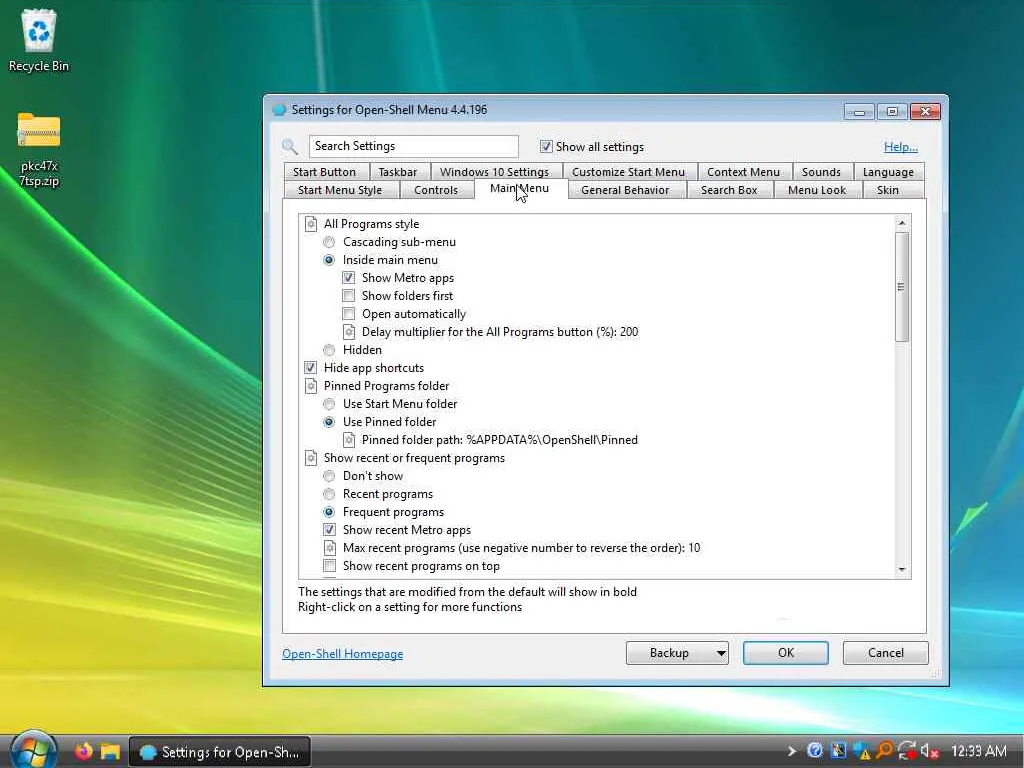Click the scrollbar down arrow

tap(902, 570)
